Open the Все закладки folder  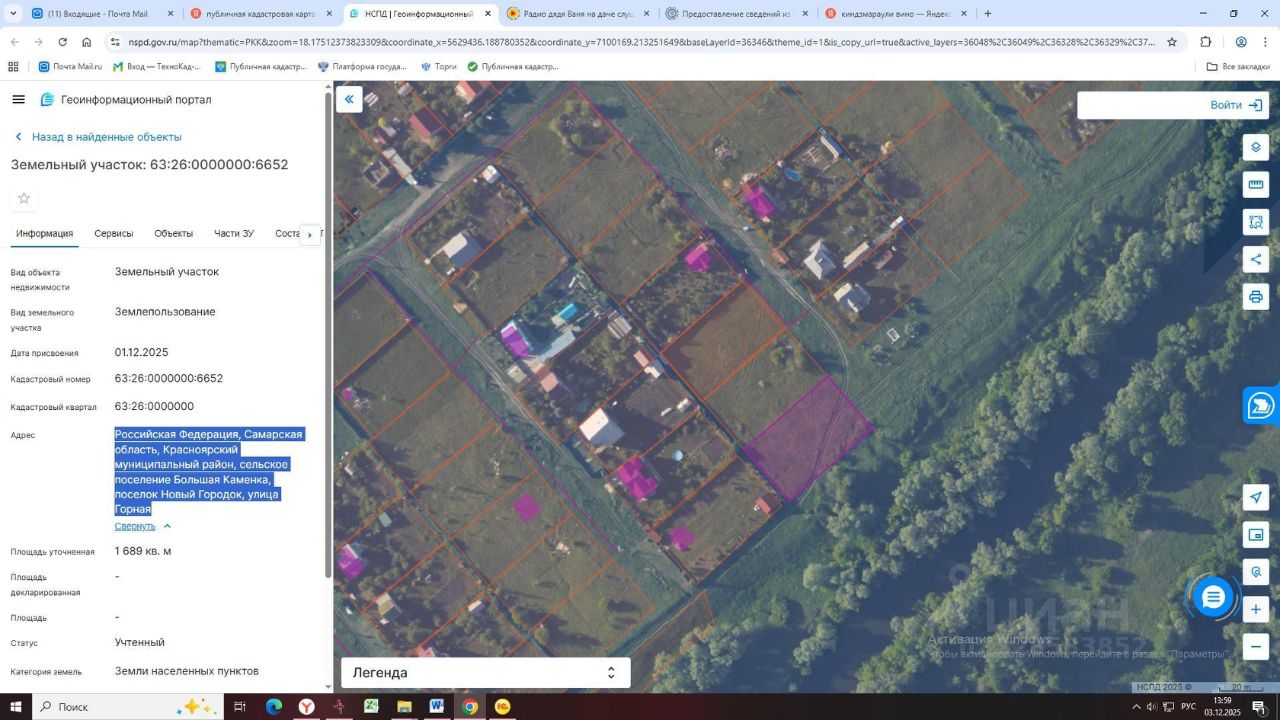pyautogui.click(x=1238, y=66)
